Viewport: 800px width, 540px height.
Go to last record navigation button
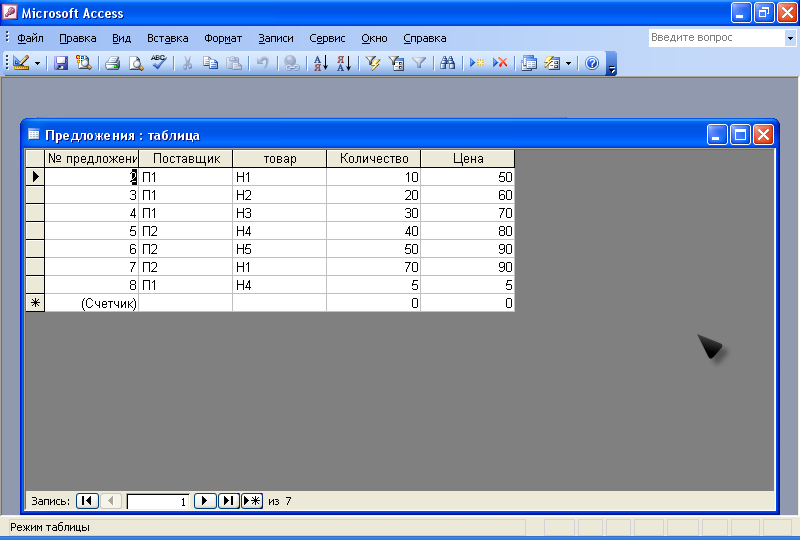point(228,501)
